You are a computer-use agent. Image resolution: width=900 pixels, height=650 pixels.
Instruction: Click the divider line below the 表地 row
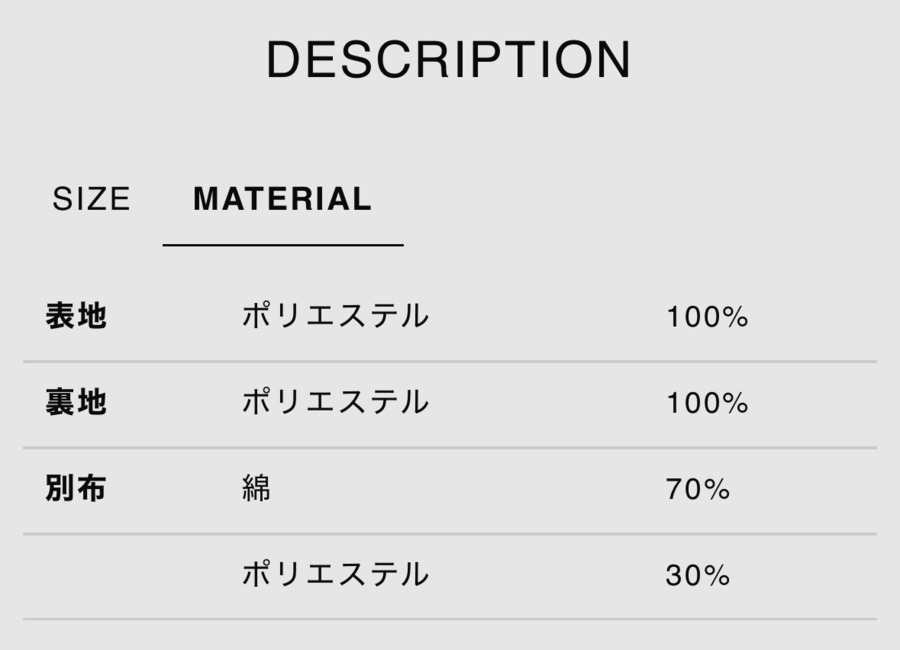[450, 361]
